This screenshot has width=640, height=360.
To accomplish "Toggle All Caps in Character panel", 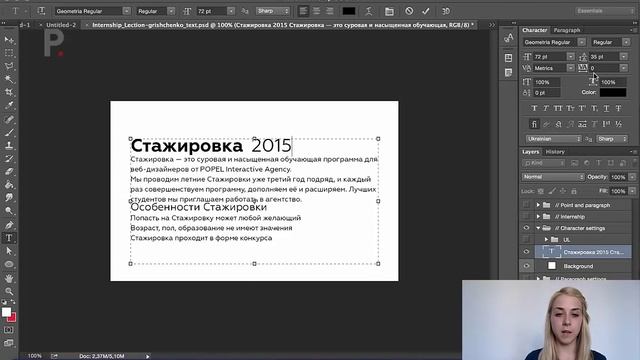I will [558, 108].
